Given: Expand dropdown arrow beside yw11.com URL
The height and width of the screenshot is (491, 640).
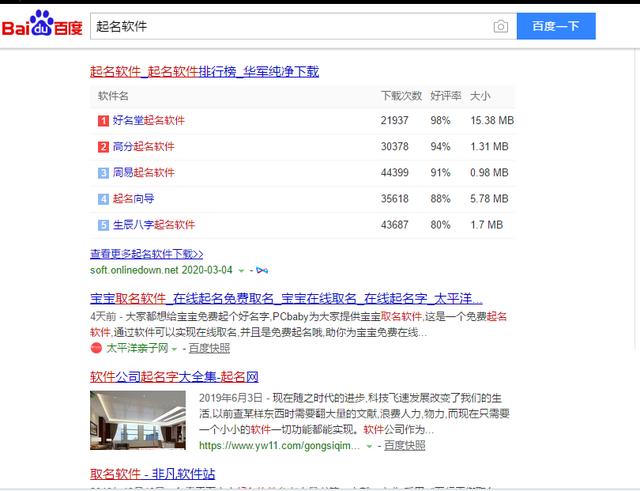Looking at the screenshot, I should coord(369,447).
